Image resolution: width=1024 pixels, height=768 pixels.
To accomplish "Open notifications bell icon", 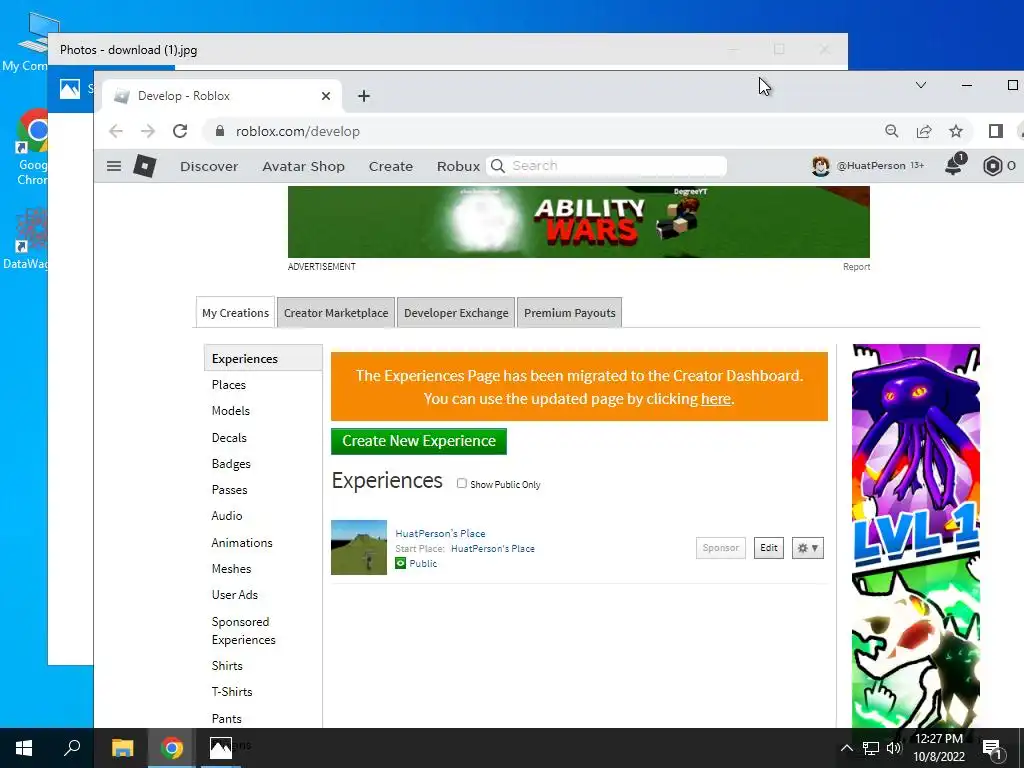I will click(955, 165).
